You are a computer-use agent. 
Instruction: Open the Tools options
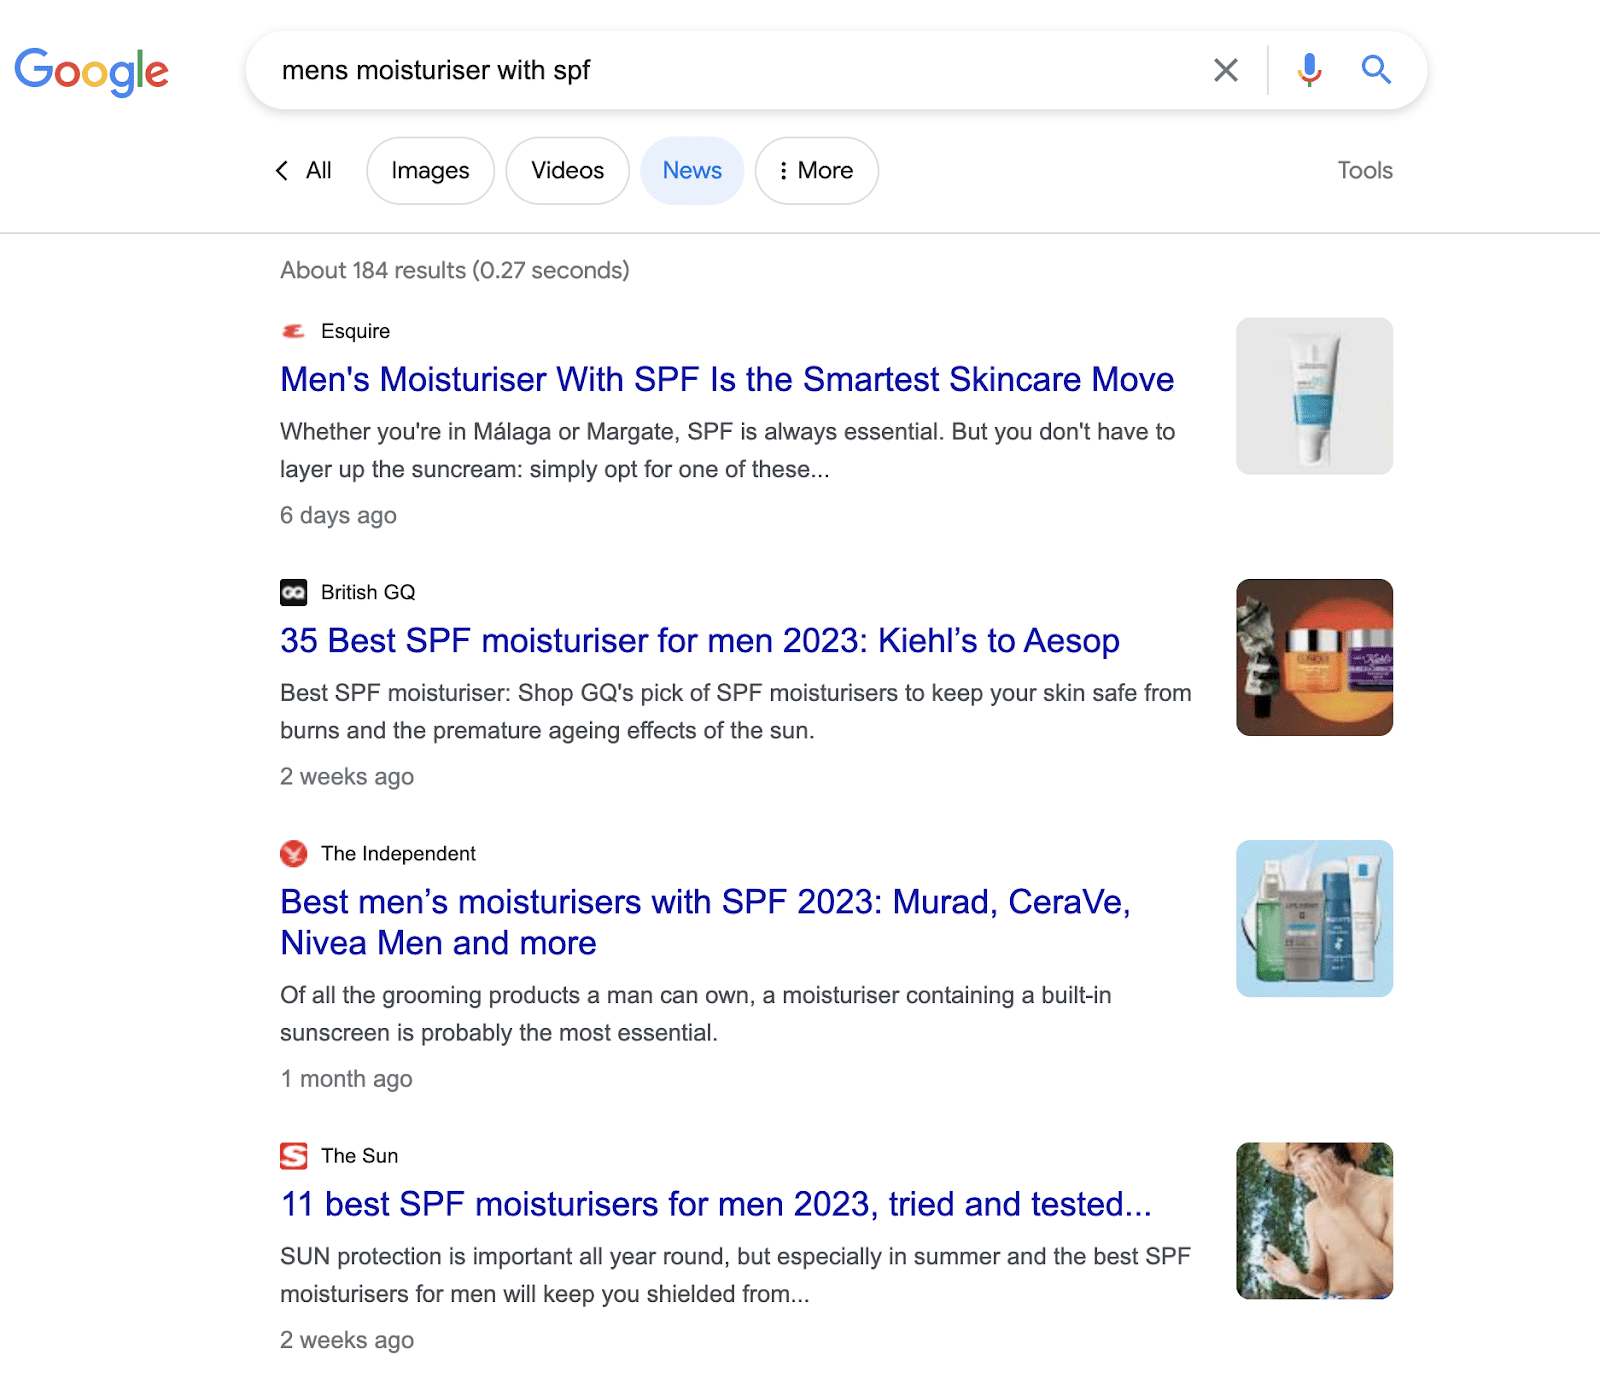click(1365, 170)
